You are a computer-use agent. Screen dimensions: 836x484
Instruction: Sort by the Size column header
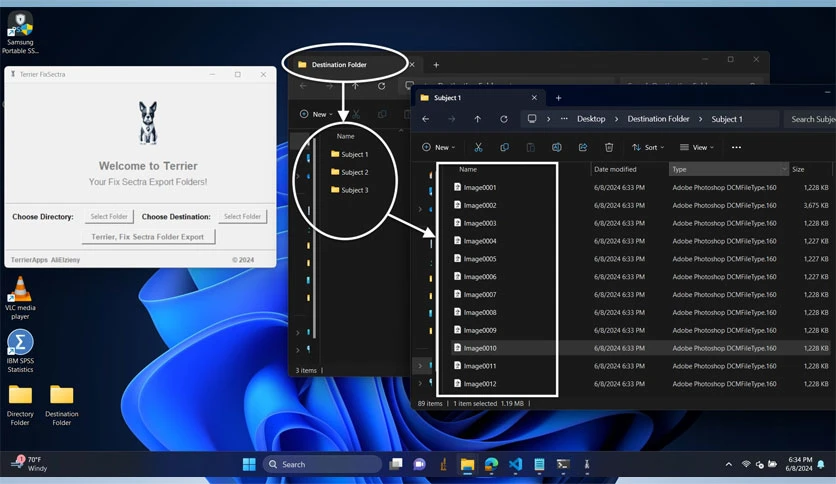coord(798,169)
